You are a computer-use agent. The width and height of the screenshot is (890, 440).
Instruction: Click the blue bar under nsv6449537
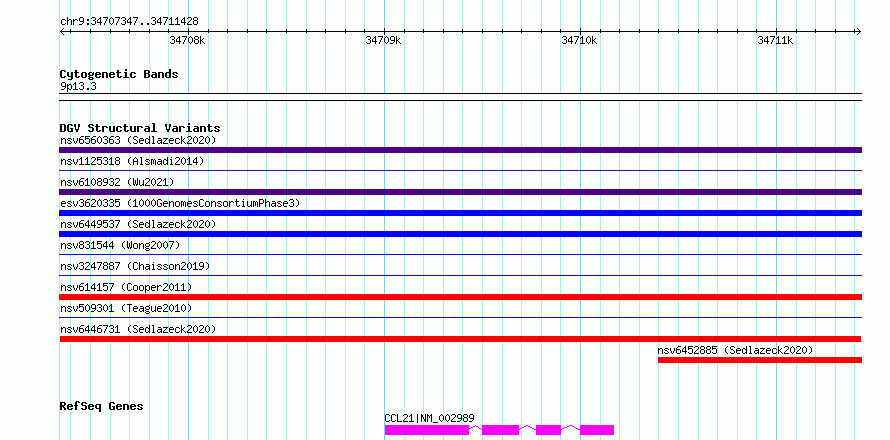pos(460,234)
